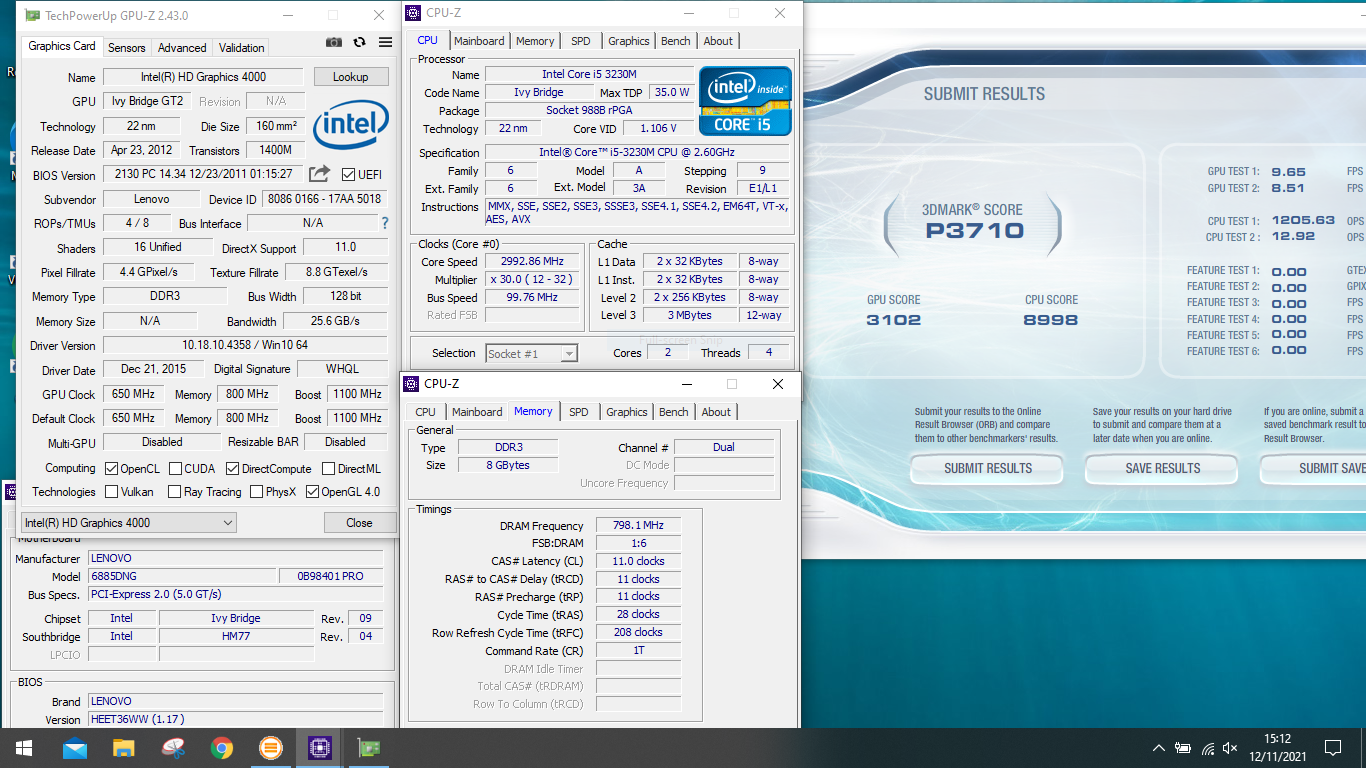Open Google Chrome from taskbar
The height and width of the screenshot is (768, 1366).
pyautogui.click(x=222, y=748)
